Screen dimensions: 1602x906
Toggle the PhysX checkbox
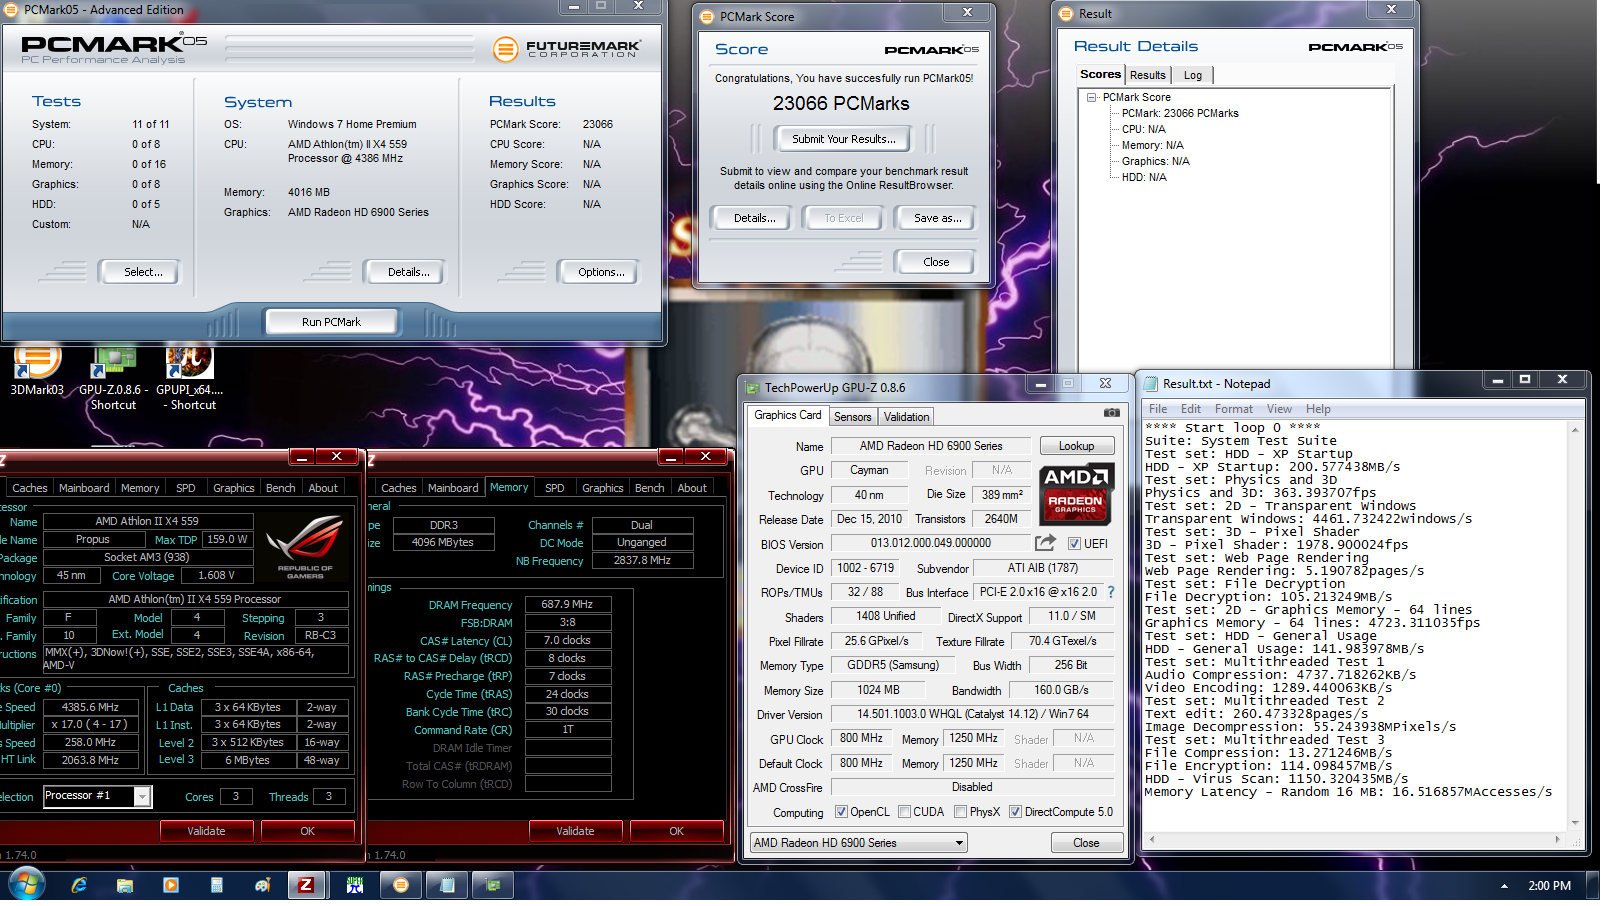[x=960, y=812]
